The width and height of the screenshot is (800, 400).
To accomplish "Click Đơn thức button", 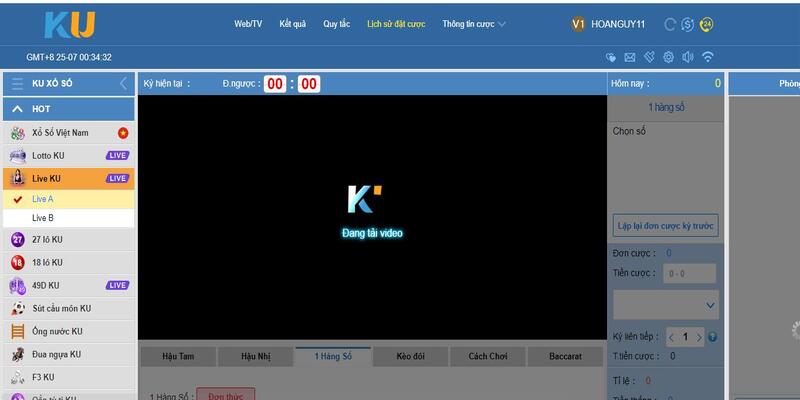I will [226, 395].
